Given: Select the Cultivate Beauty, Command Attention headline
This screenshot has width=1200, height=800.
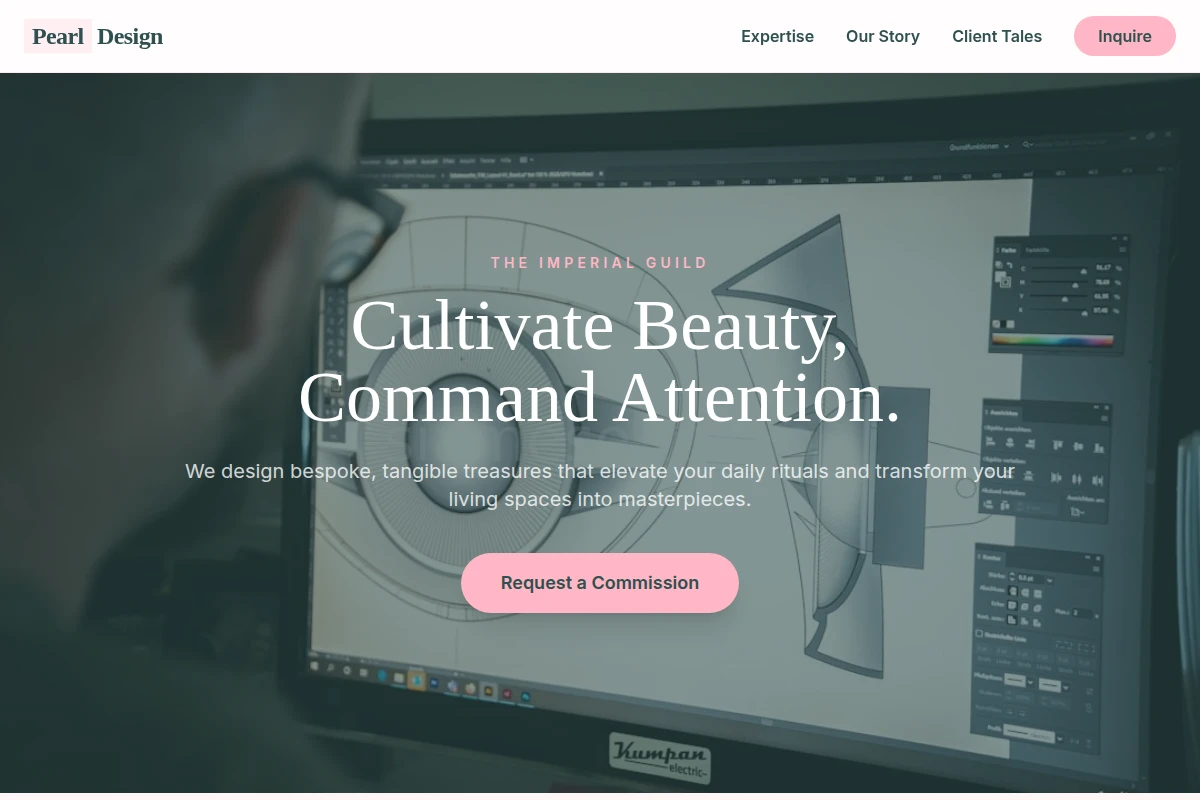Looking at the screenshot, I should point(600,361).
